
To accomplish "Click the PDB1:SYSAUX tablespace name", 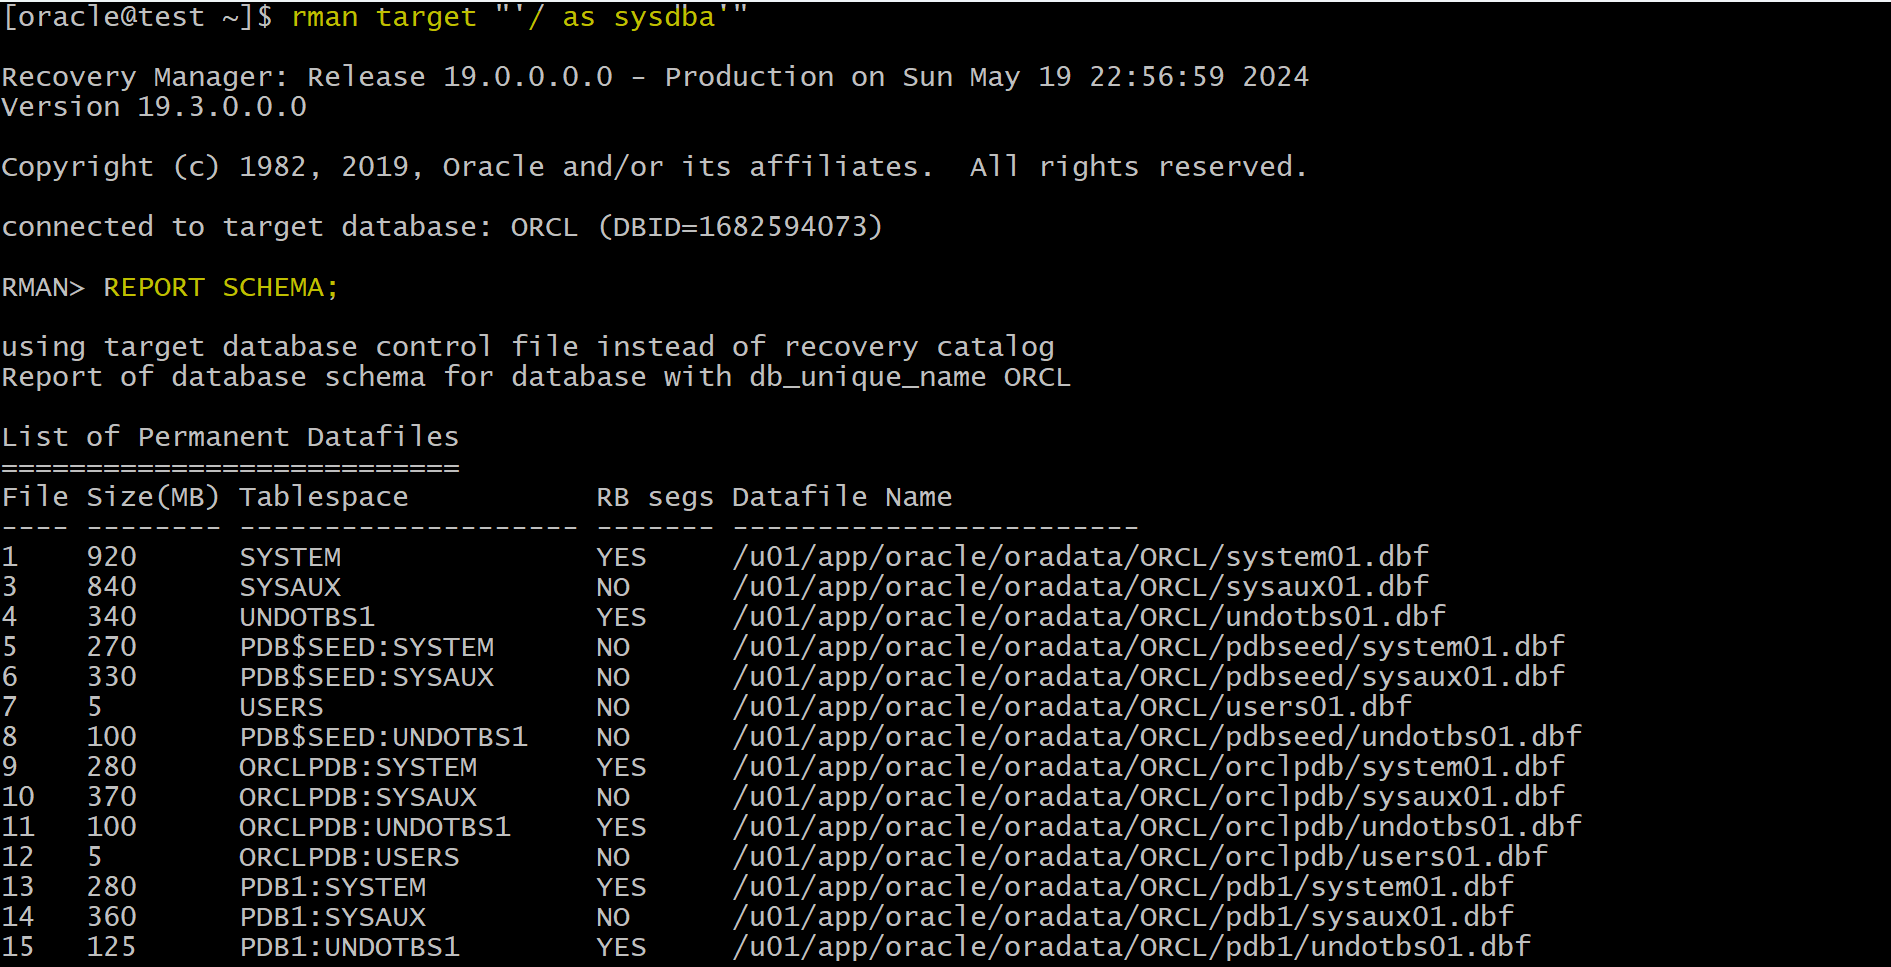I will (333, 917).
